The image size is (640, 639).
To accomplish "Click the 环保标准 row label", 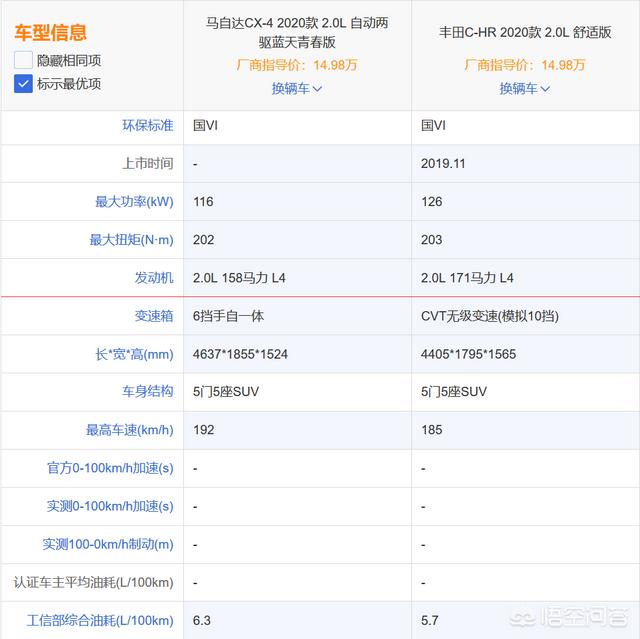I will tap(147, 125).
